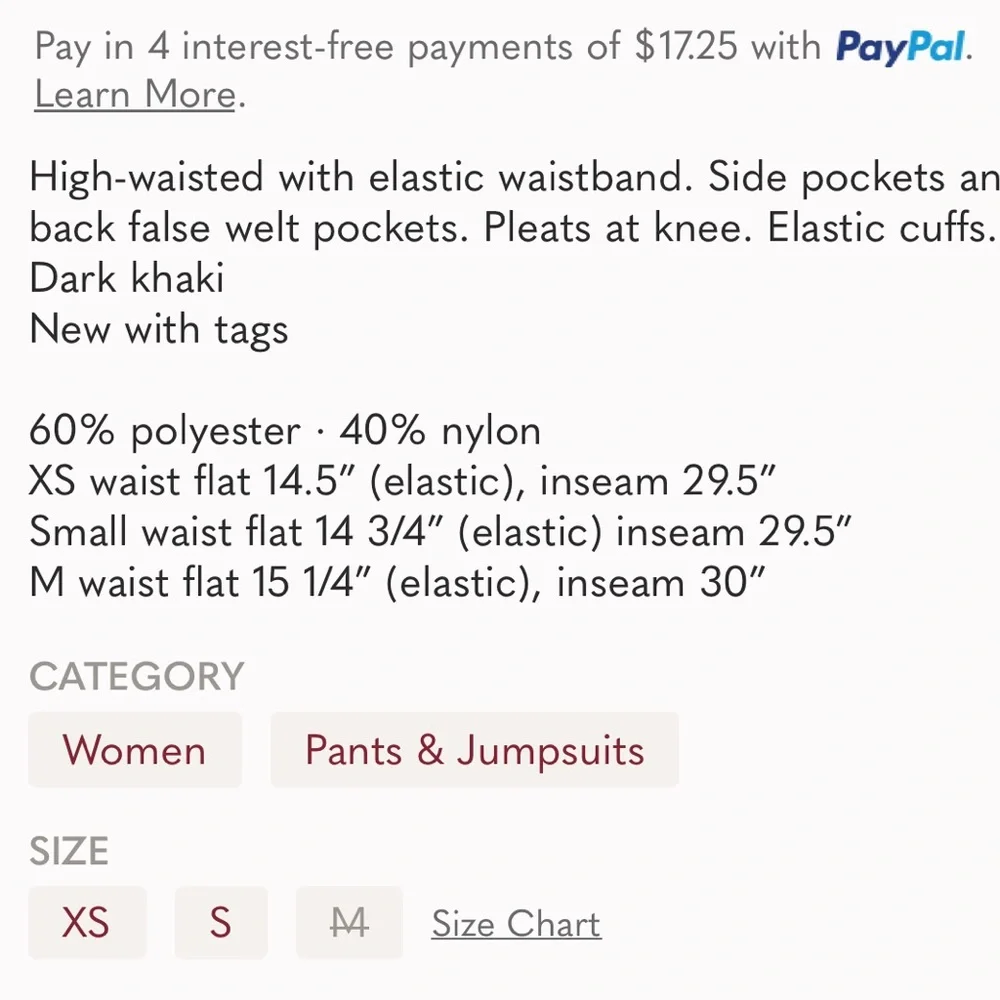1000x1000 pixels.
Task: Click the PayPal logo
Action: point(899,47)
